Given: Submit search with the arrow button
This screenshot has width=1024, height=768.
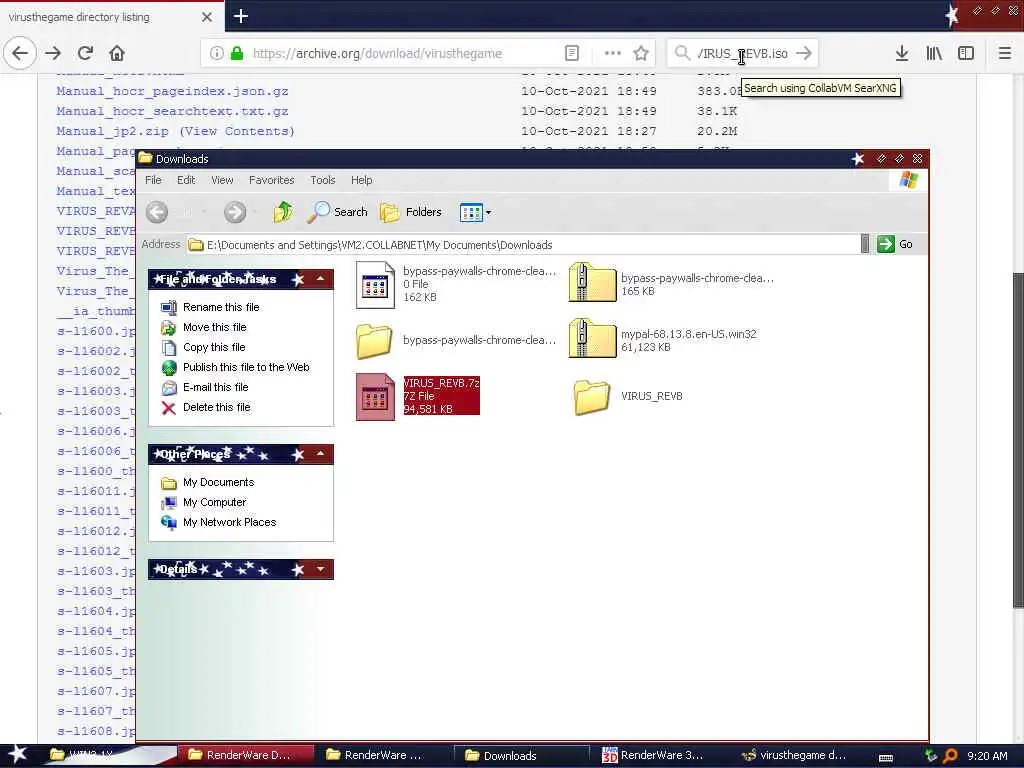Looking at the screenshot, I should click(x=804, y=53).
